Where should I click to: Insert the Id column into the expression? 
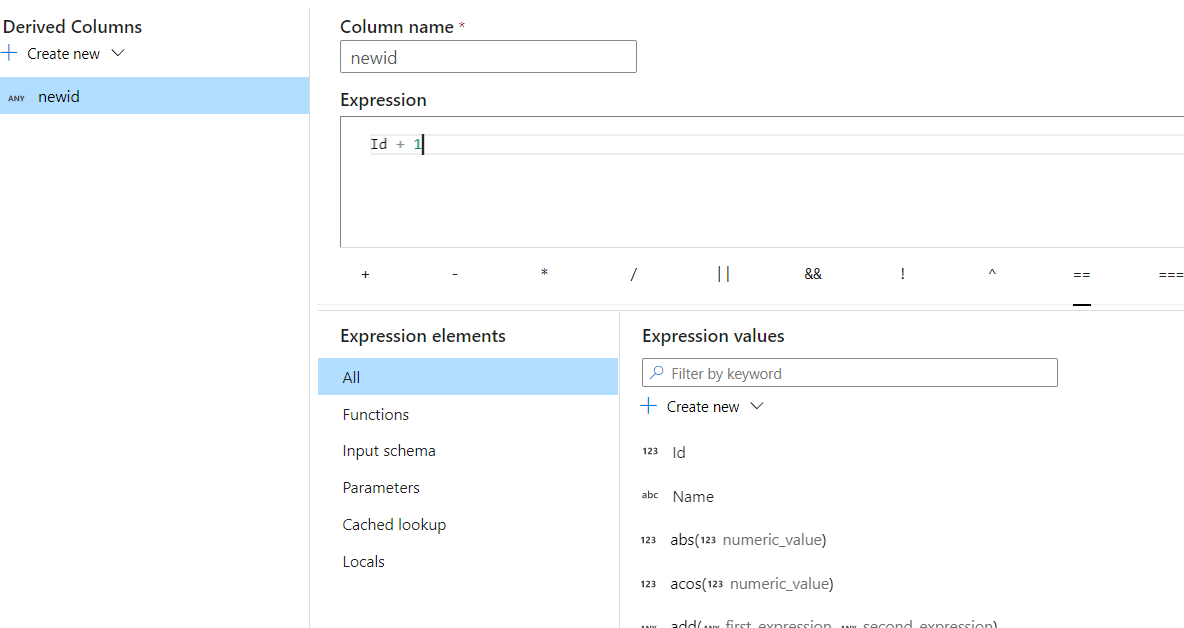click(679, 452)
